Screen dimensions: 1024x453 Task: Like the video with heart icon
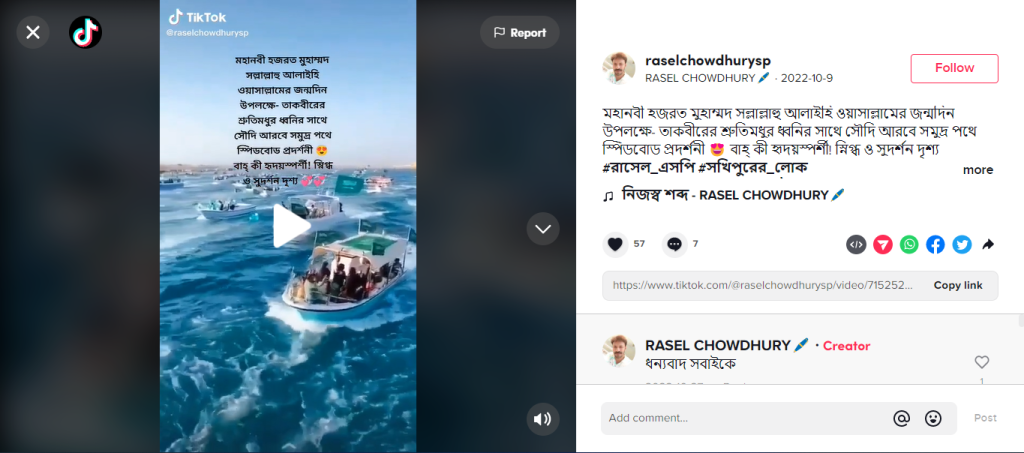pos(615,244)
